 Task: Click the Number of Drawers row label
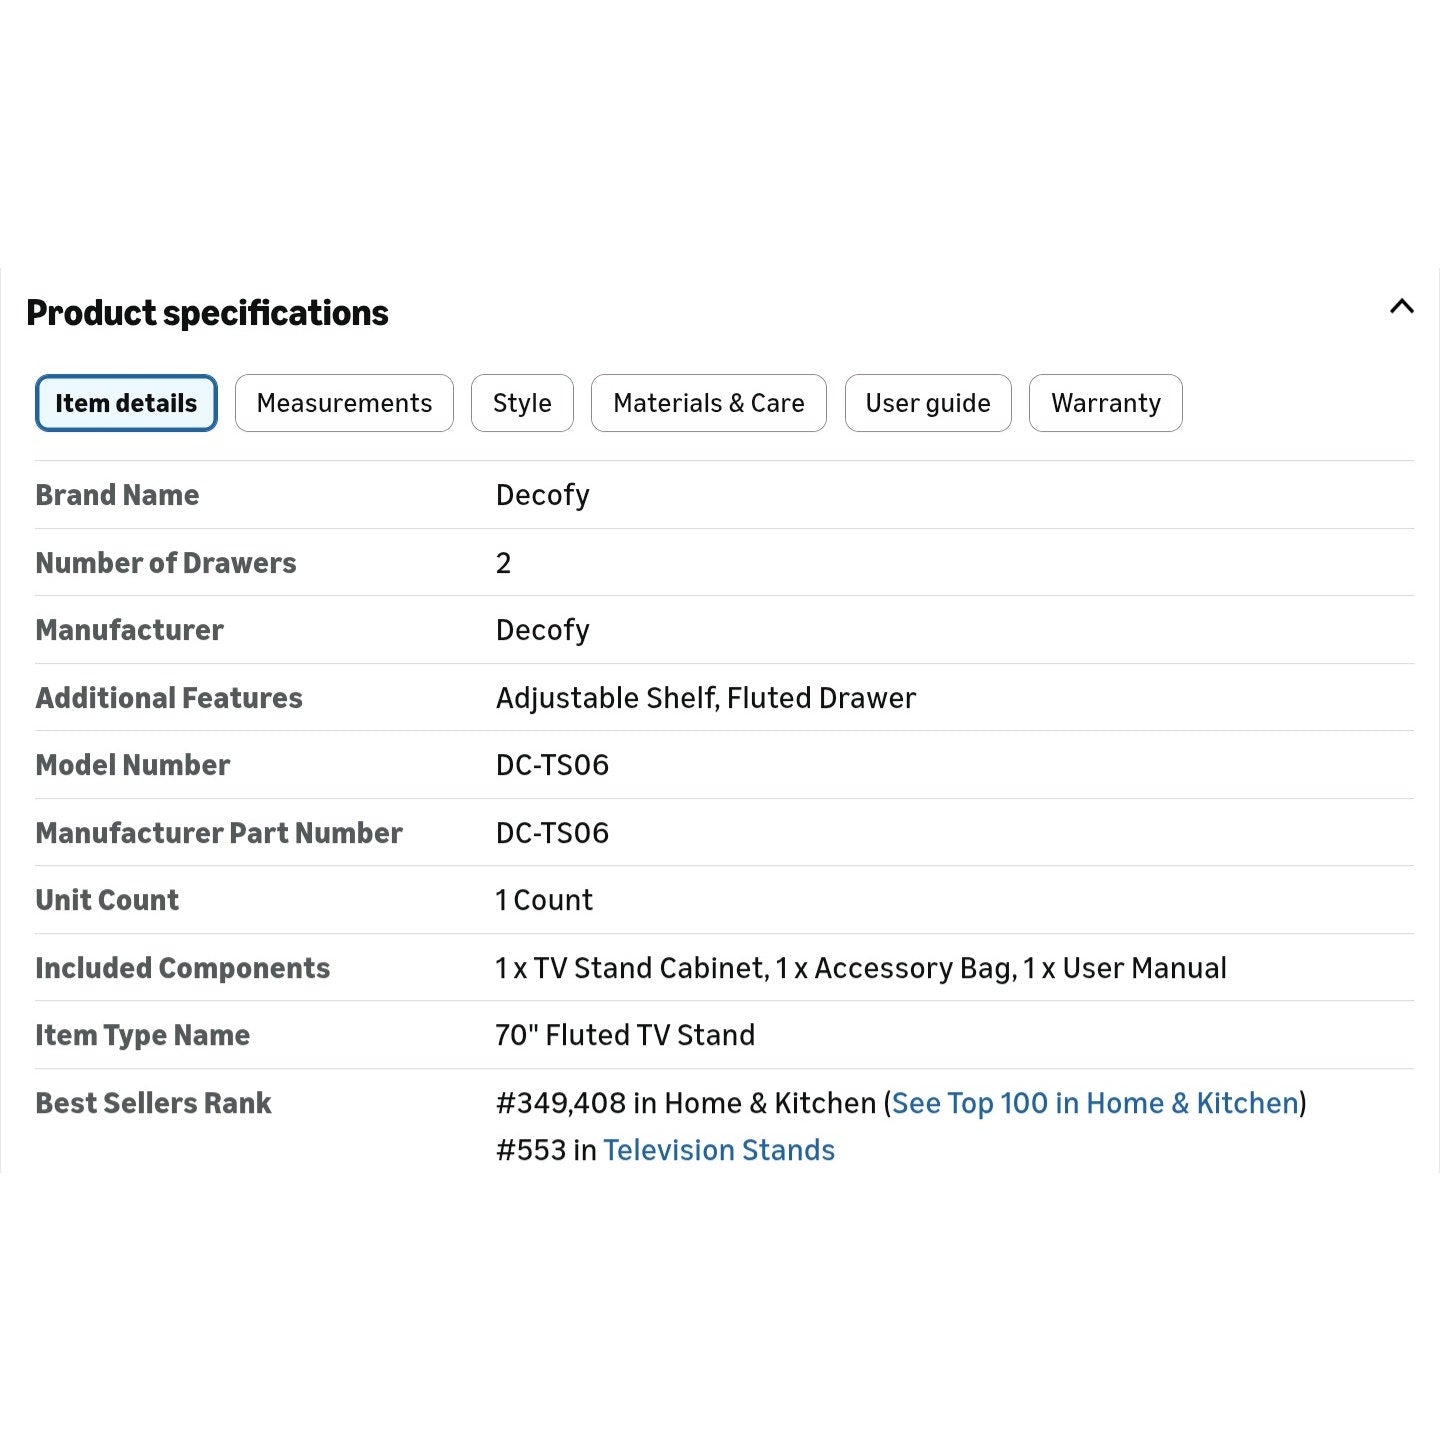(x=166, y=563)
